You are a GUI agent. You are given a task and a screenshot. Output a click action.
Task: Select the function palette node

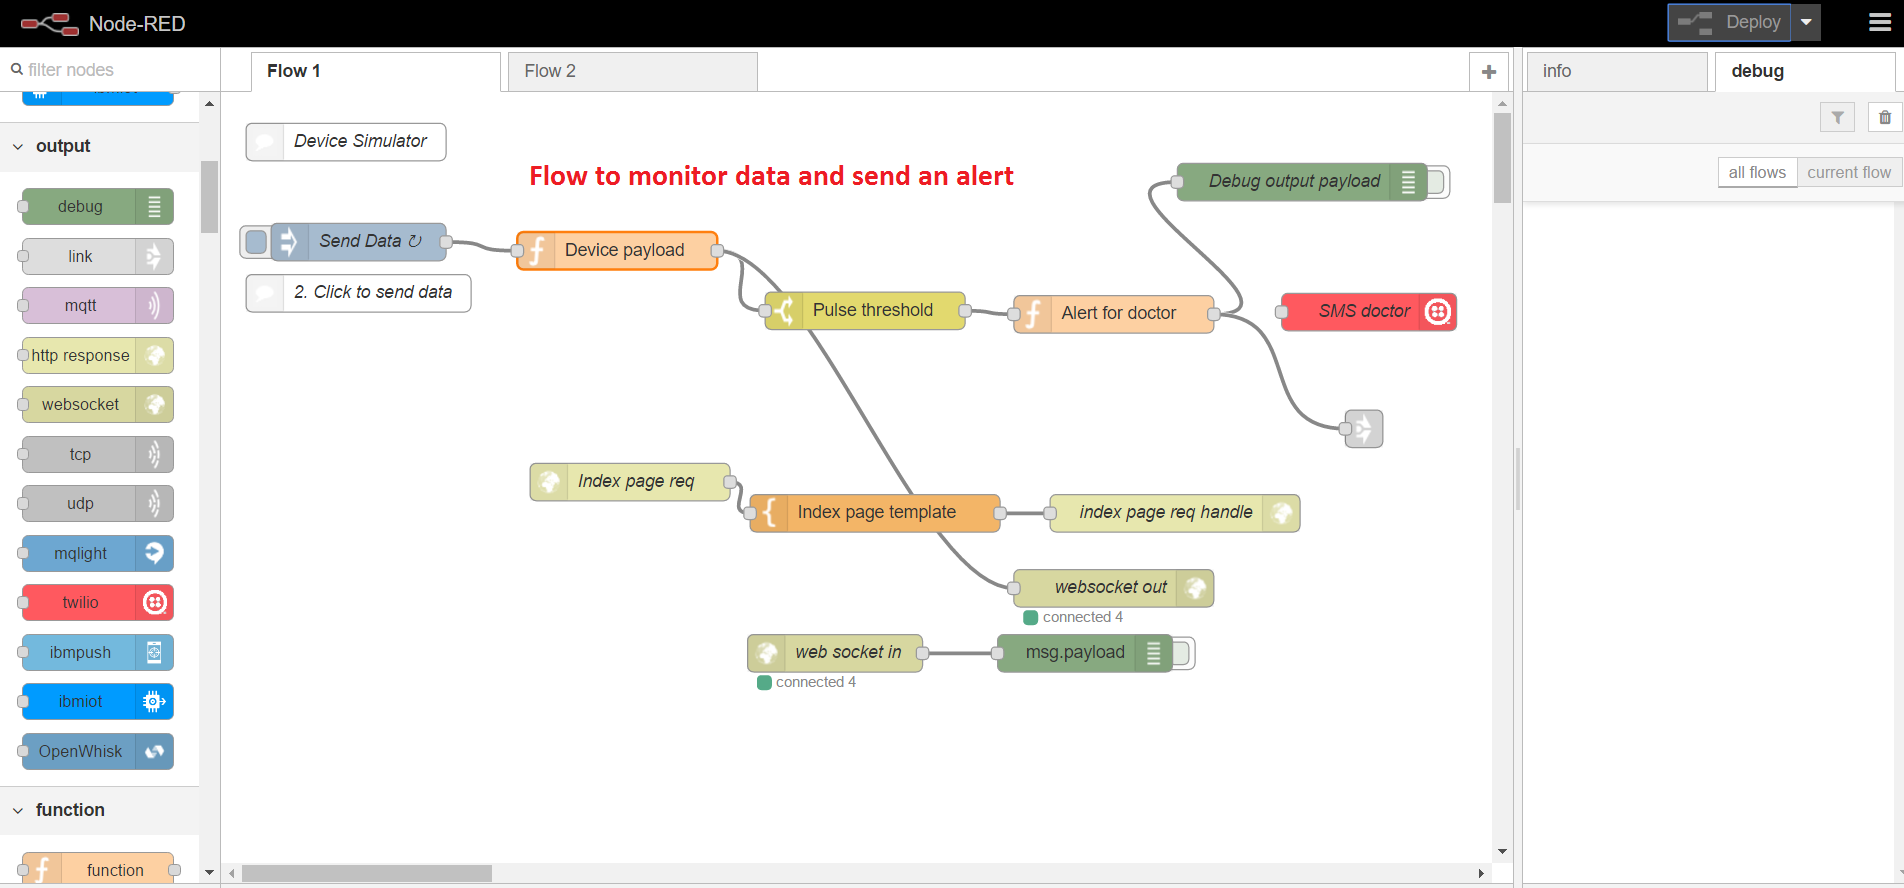(x=97, y=869)
